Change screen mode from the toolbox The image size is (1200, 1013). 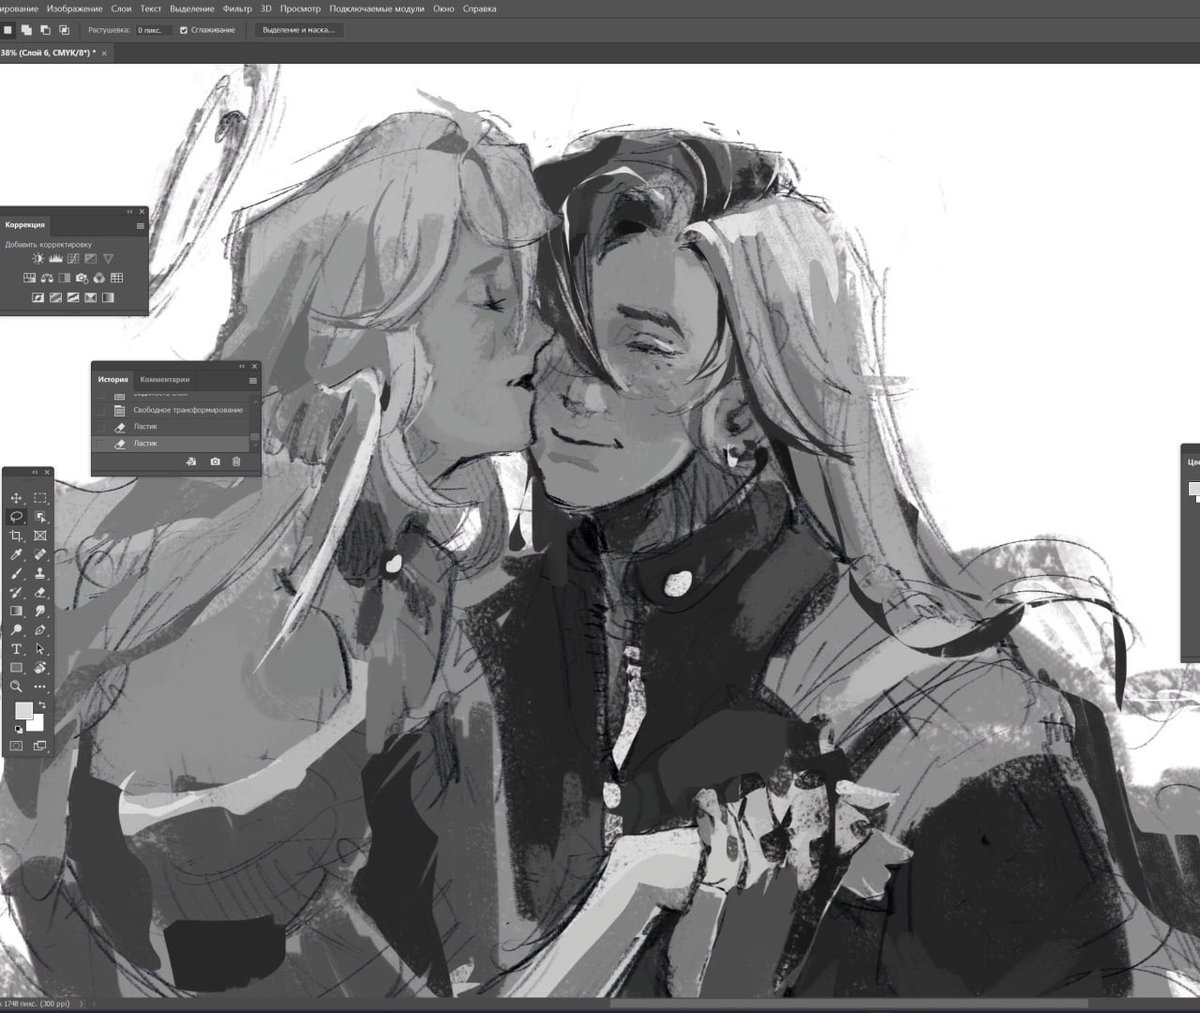click(x=40, y=746)
